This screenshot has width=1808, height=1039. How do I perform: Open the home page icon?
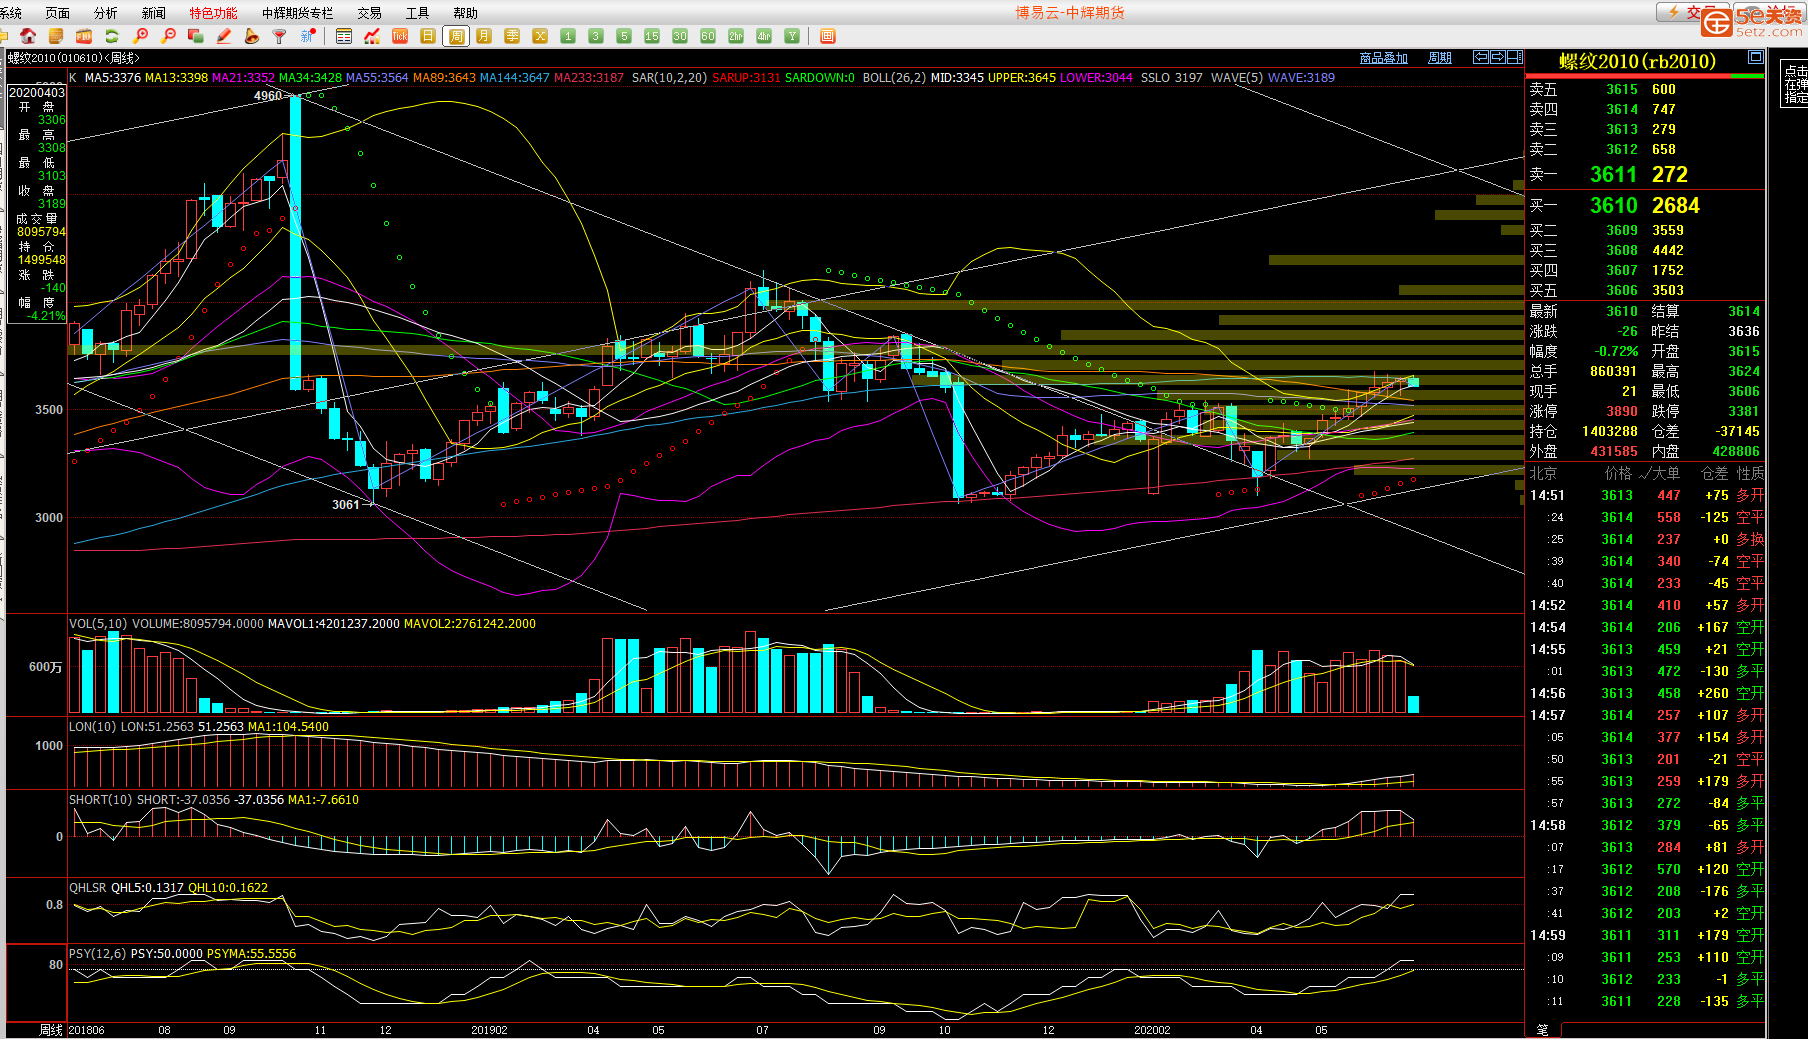click(x=28, y=36)
